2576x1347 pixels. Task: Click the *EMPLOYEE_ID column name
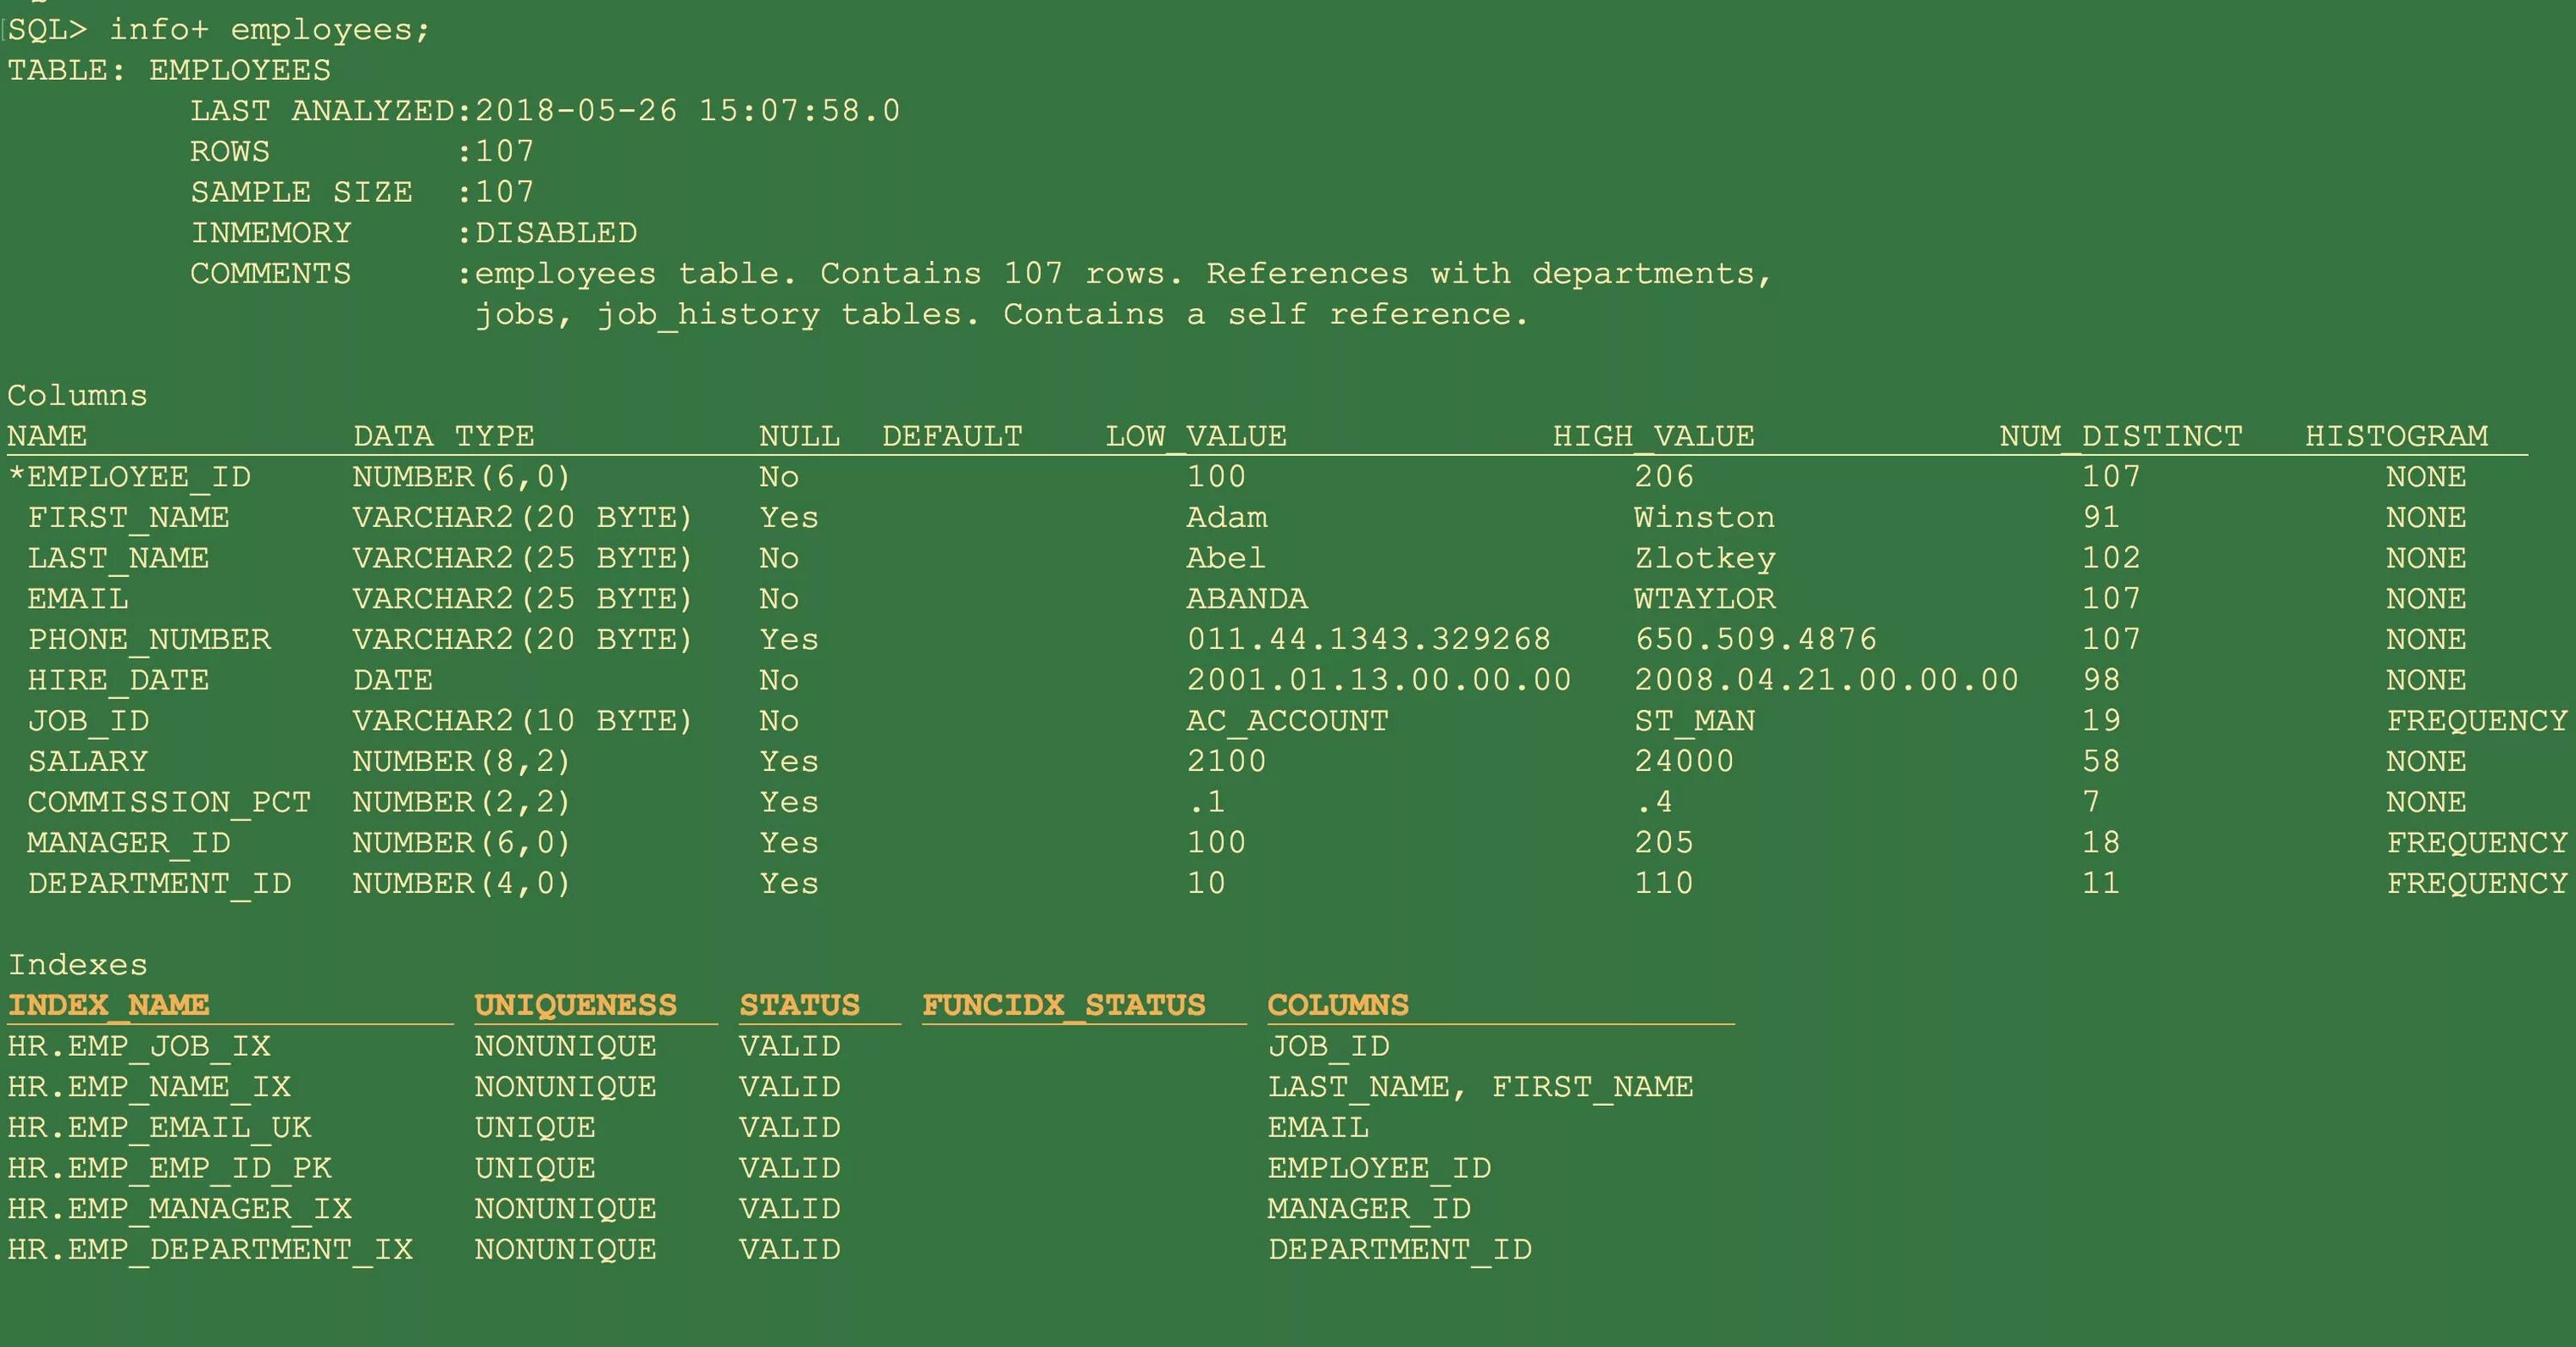click(129, 477)
